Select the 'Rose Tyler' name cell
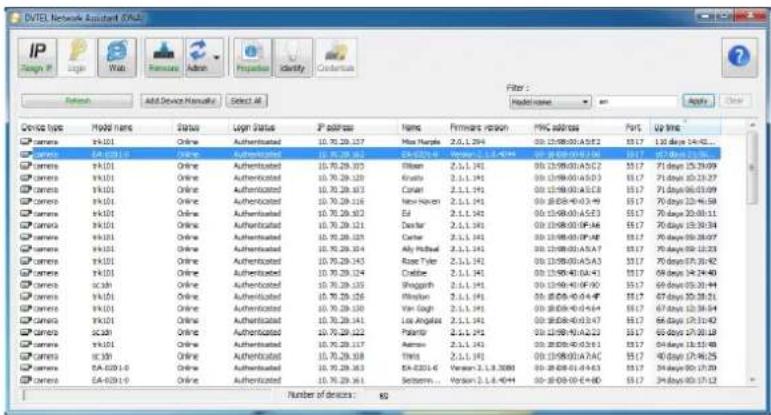The image size is (771, 415). (x=419, y=261)
